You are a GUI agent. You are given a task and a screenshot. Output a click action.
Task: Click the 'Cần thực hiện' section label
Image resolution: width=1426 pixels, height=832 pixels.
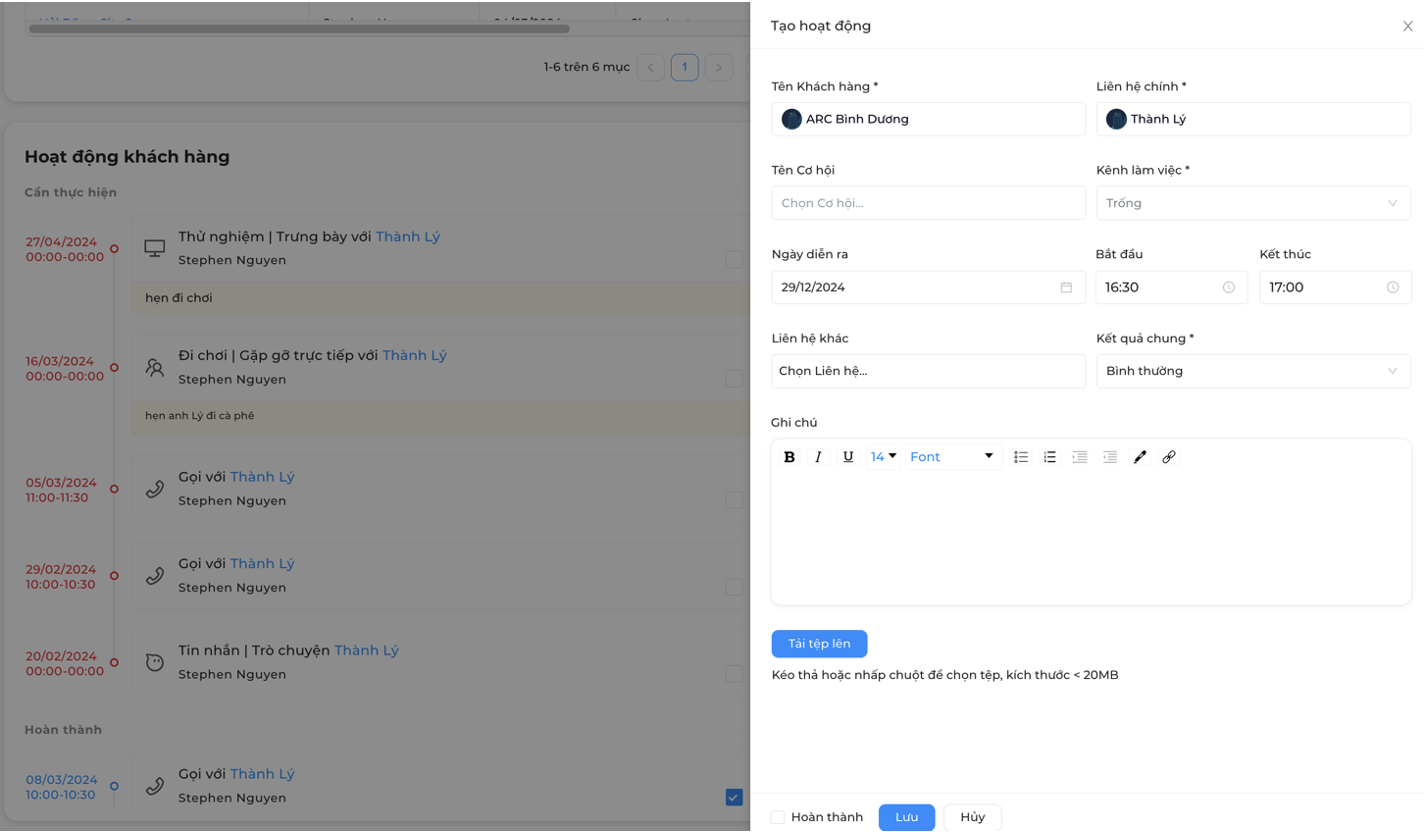point(71,193)
